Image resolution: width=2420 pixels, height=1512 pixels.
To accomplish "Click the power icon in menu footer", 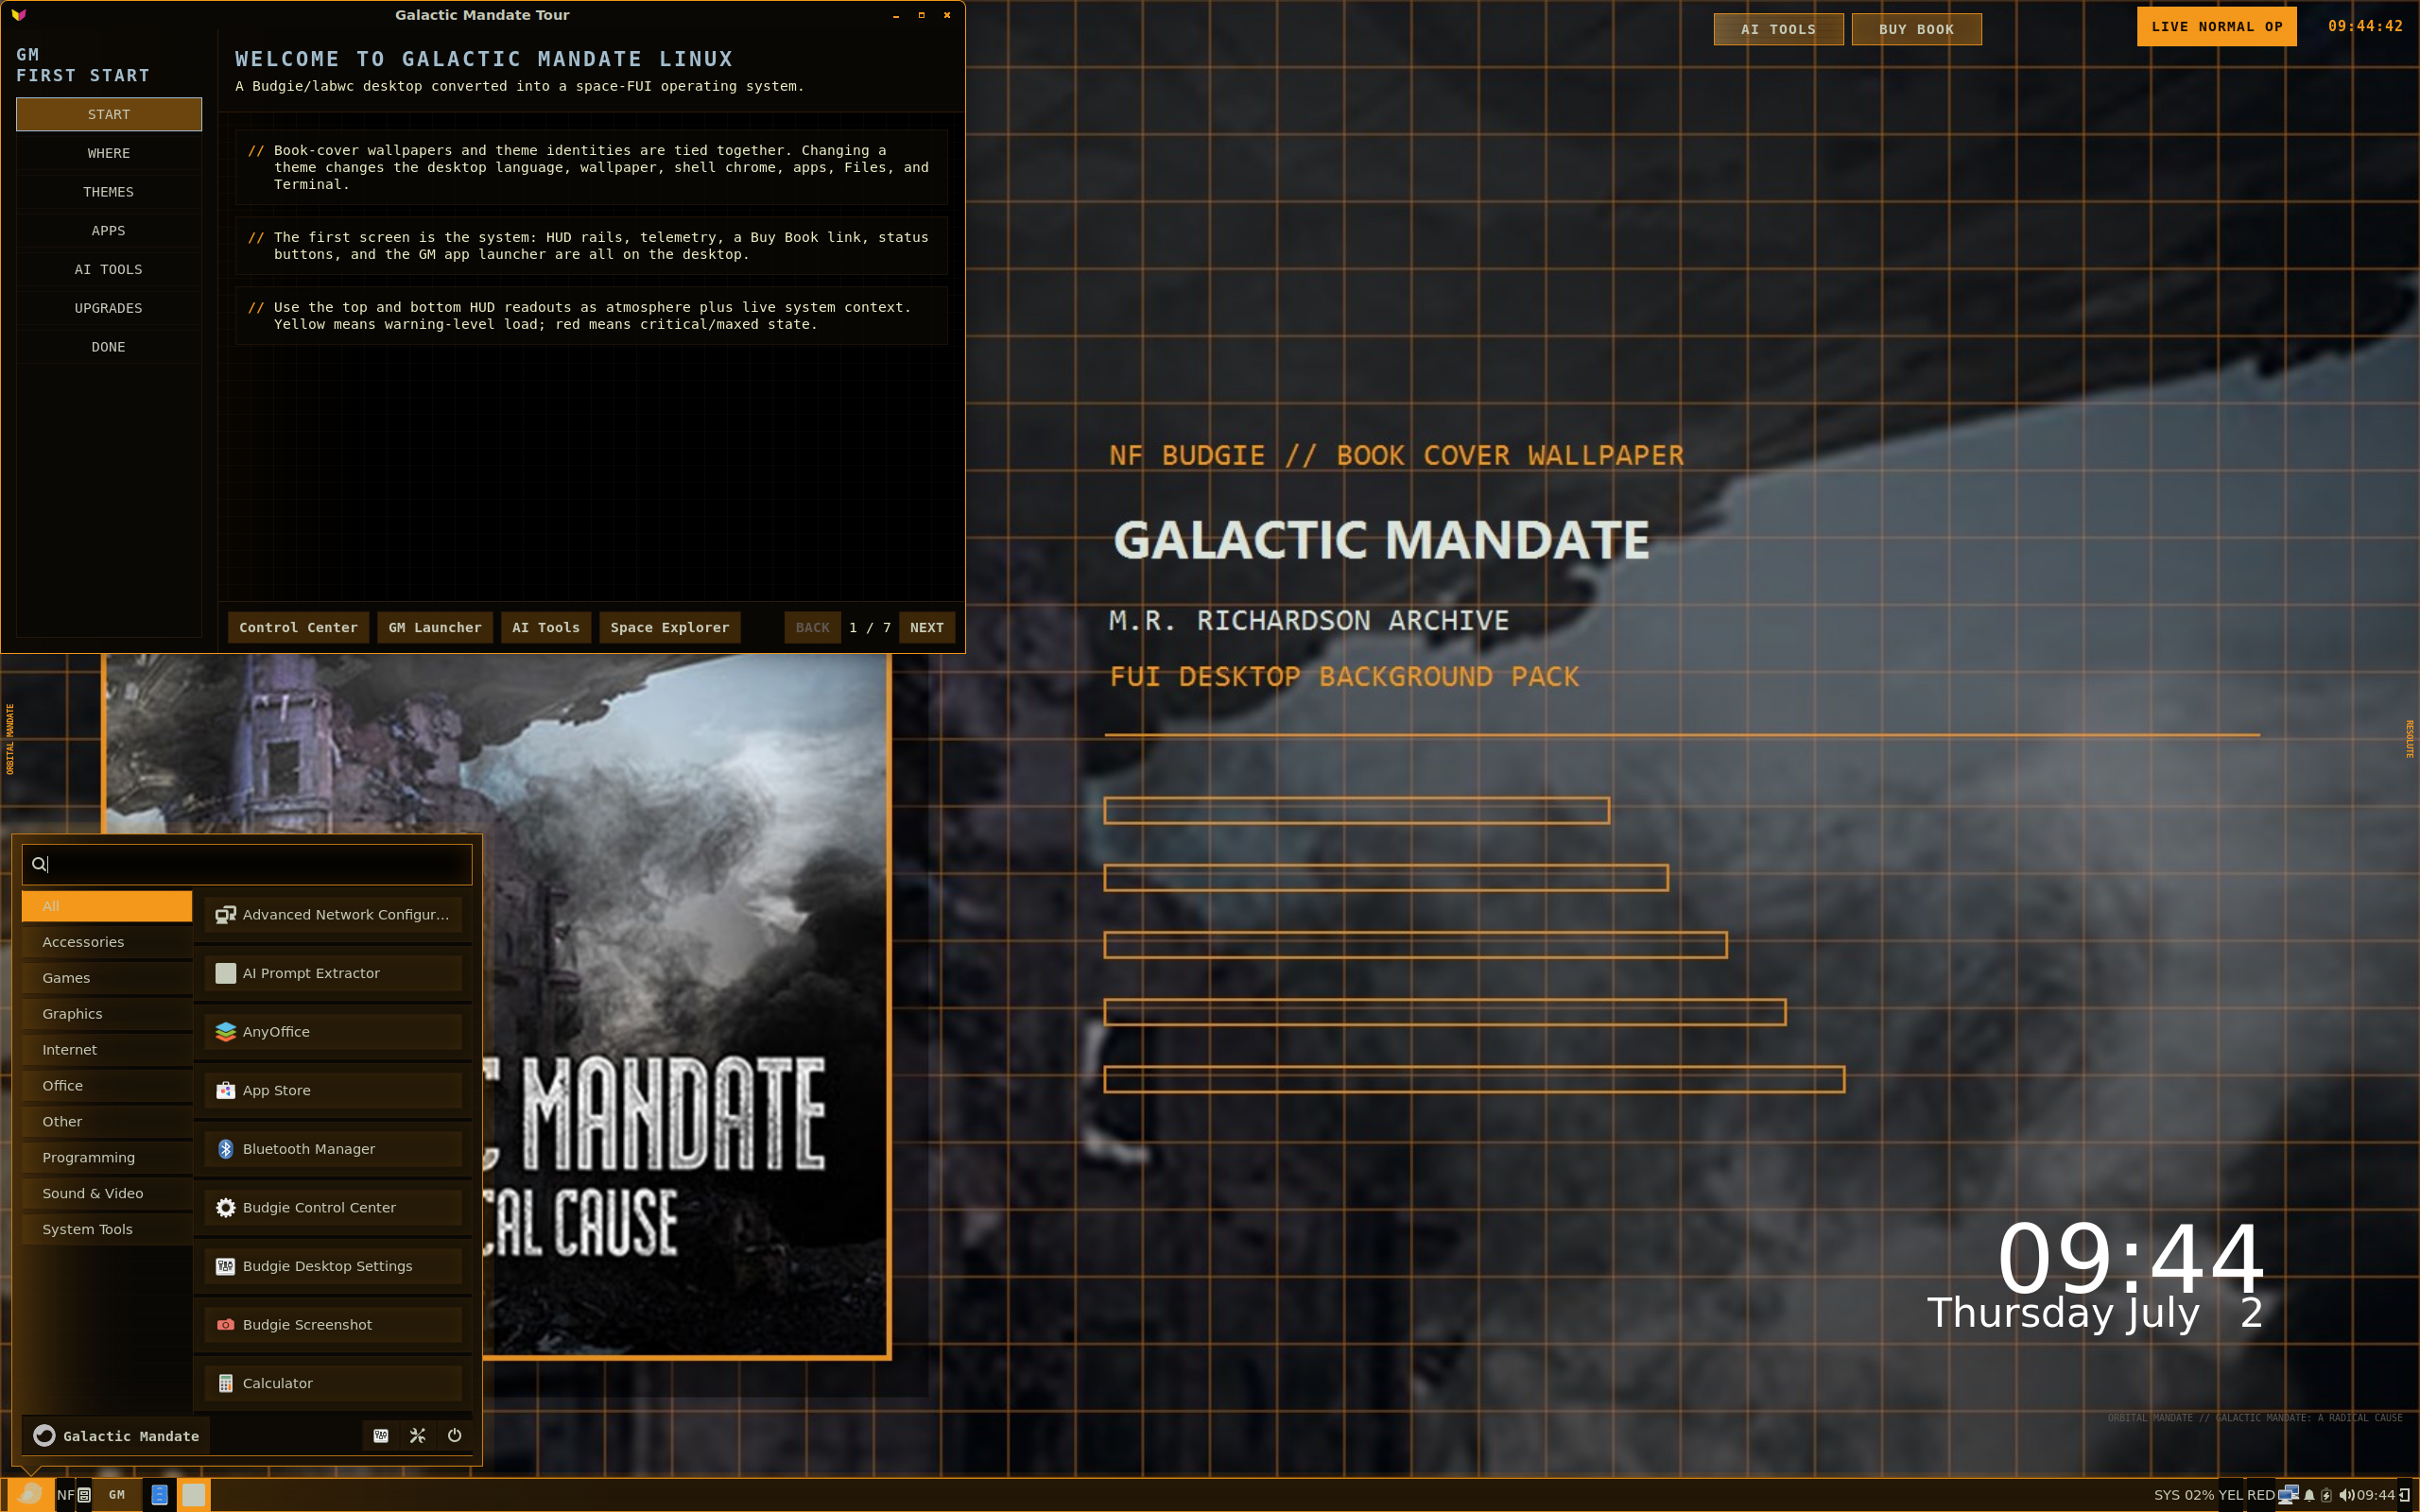I will pyautogui.click(x=455, y=1436).
